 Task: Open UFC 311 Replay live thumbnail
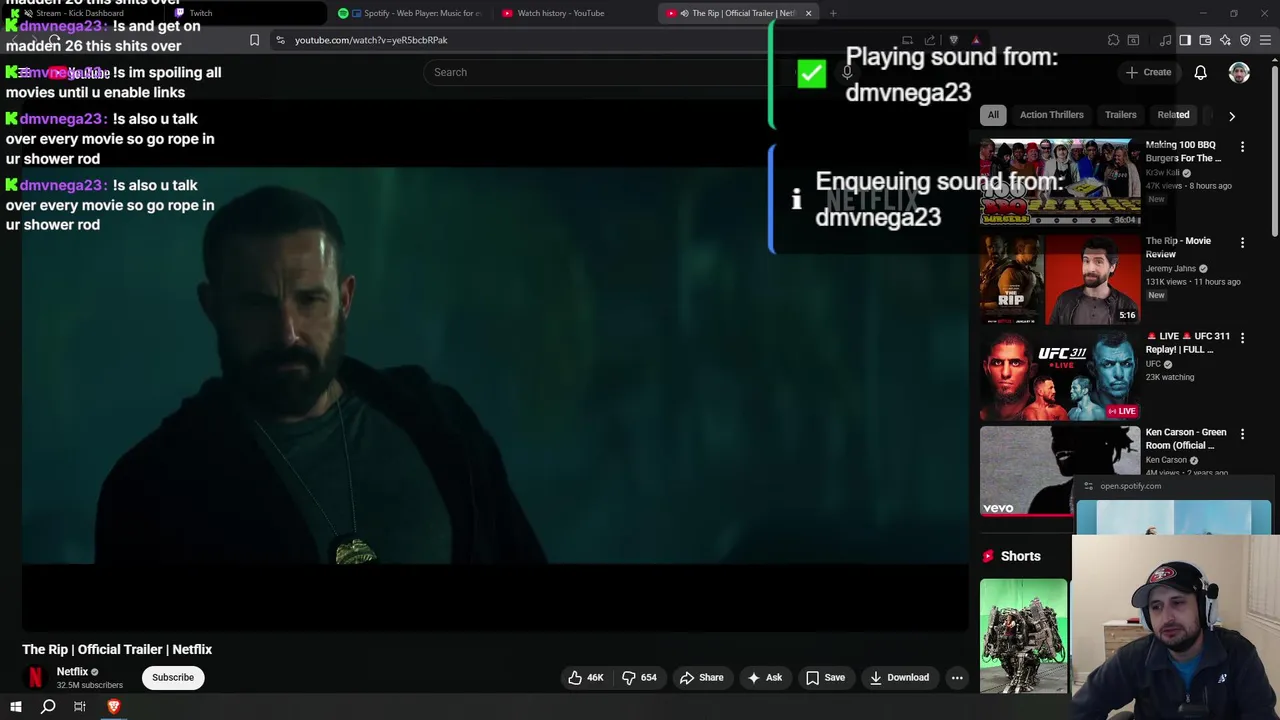1060,375
